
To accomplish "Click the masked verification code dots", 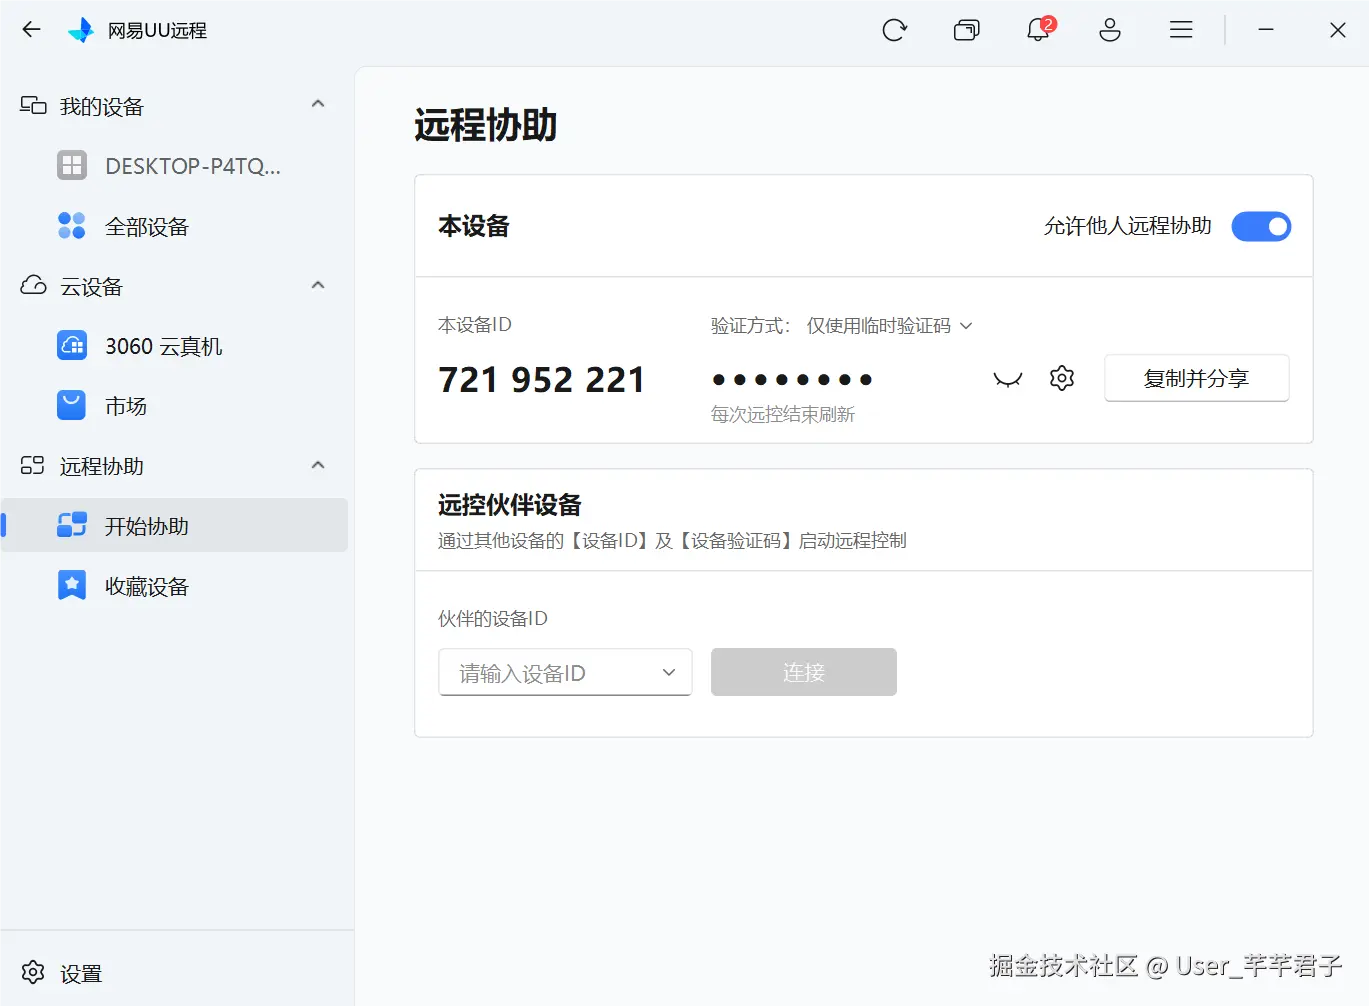I will [792, 380].
